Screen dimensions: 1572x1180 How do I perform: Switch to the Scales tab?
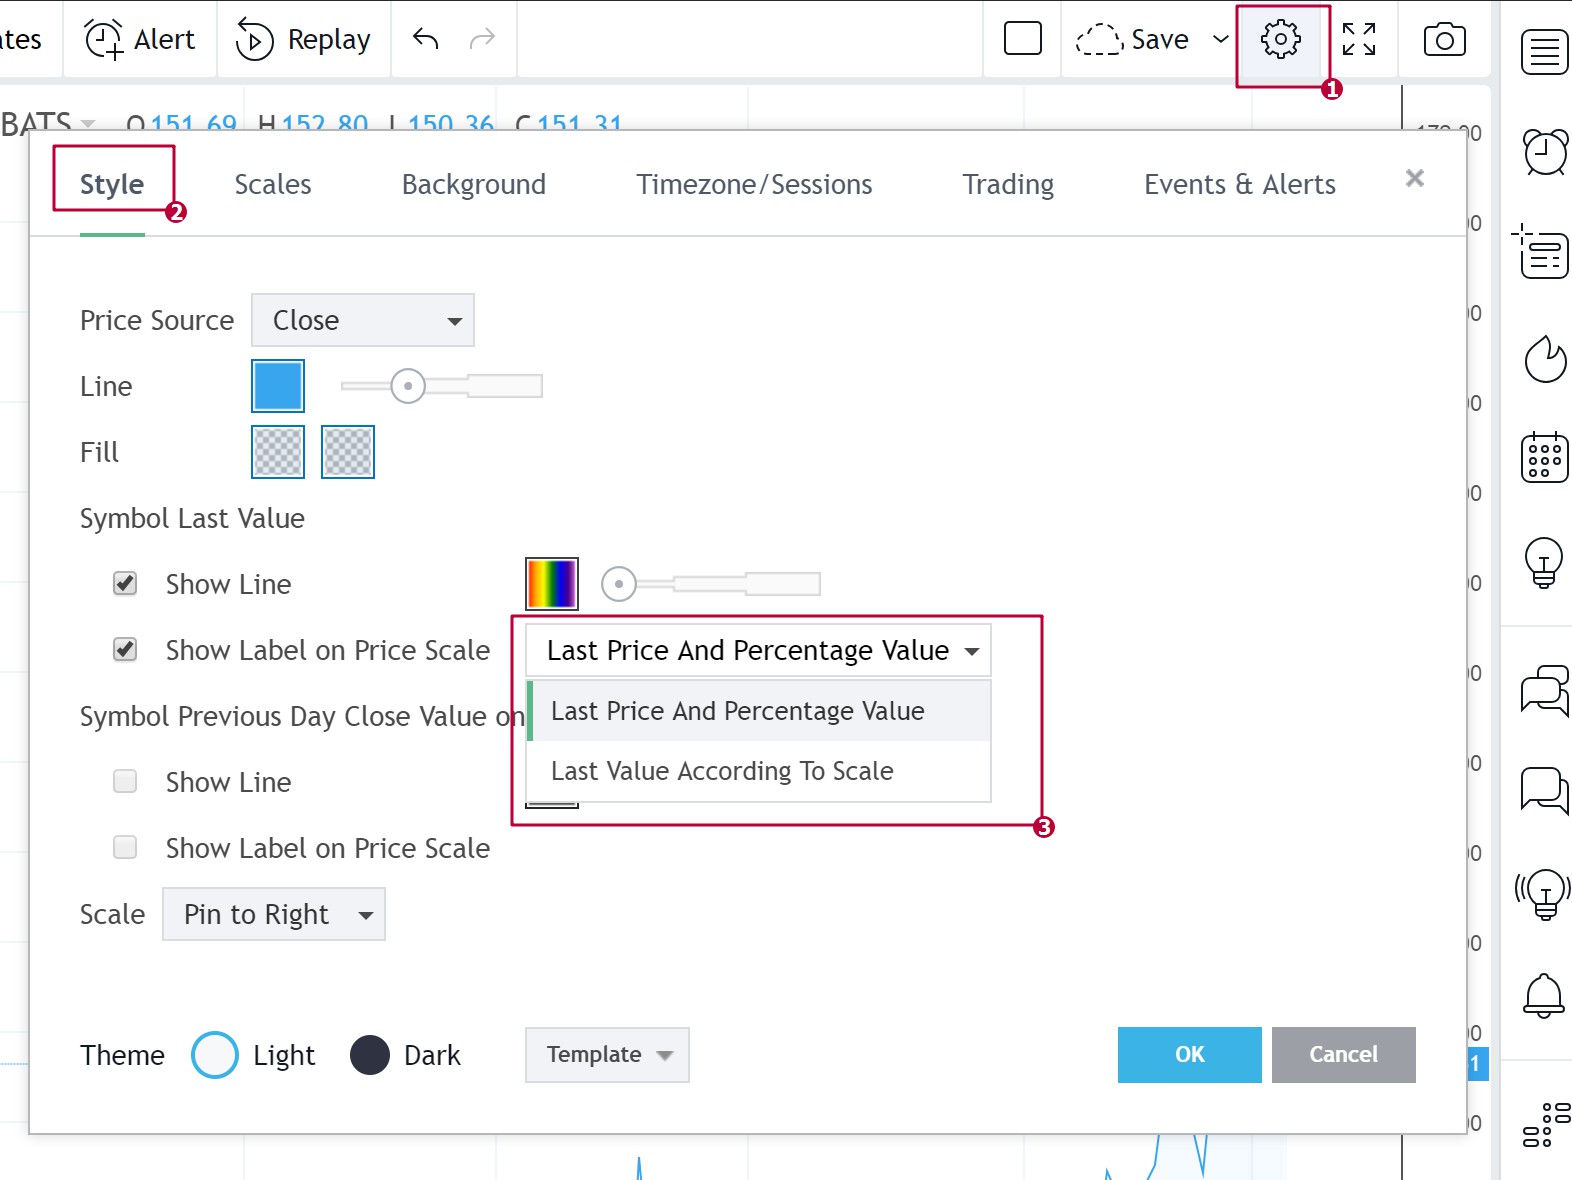click(273, 184)
